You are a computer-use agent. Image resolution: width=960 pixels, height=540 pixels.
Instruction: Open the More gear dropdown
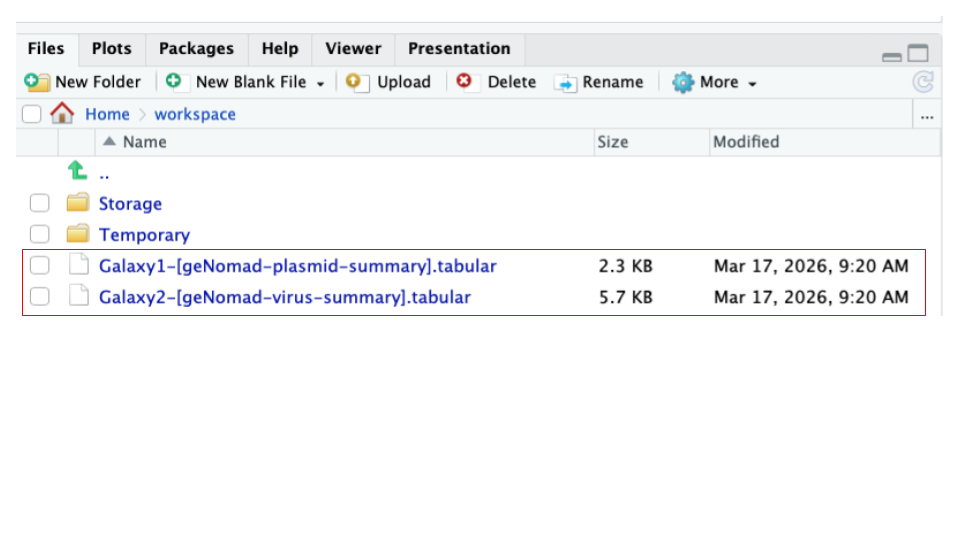pyautogui.click(x=714, y=82)
